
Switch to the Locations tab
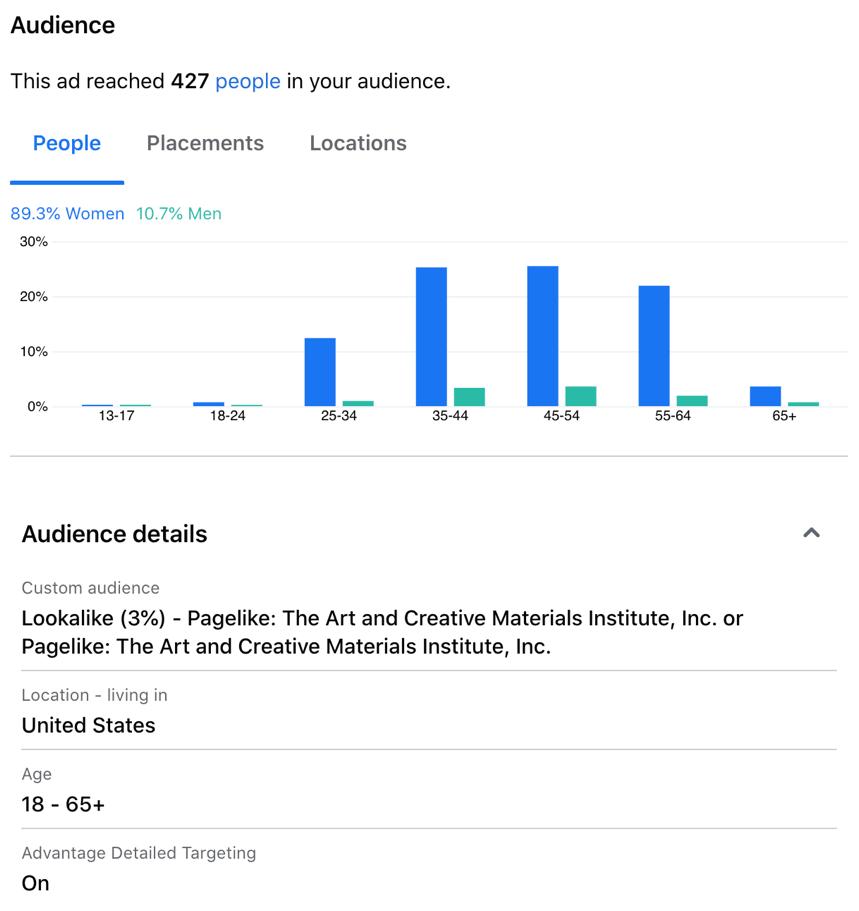click(358, 143)
